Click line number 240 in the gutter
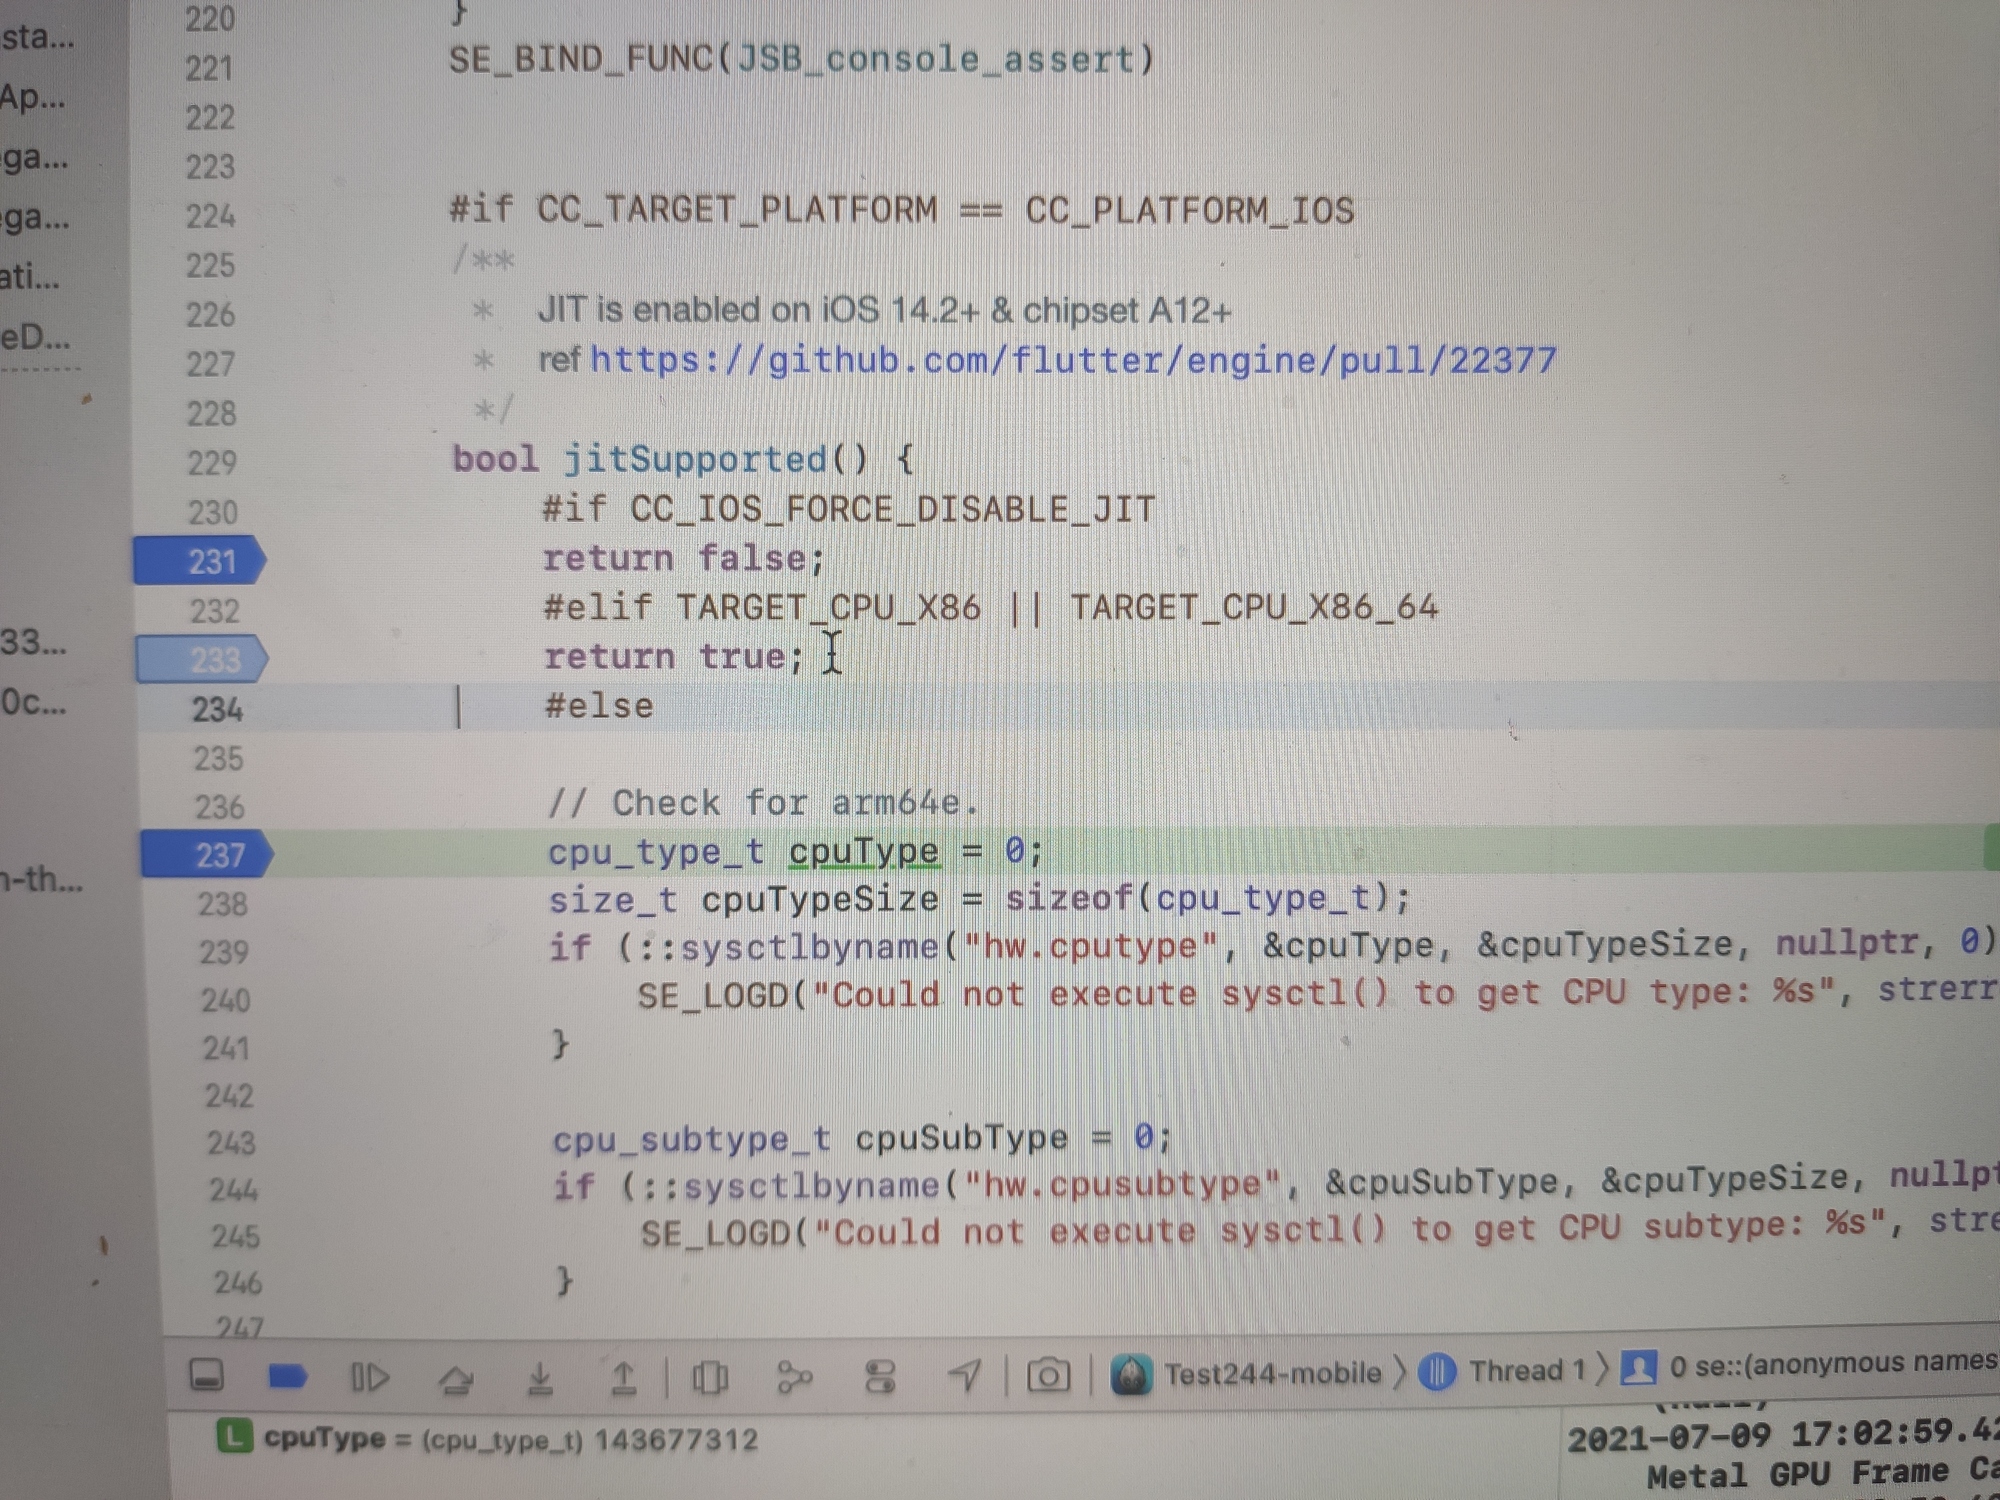Viewport: 2000px width, 1500px height. [x=225, y=999]
